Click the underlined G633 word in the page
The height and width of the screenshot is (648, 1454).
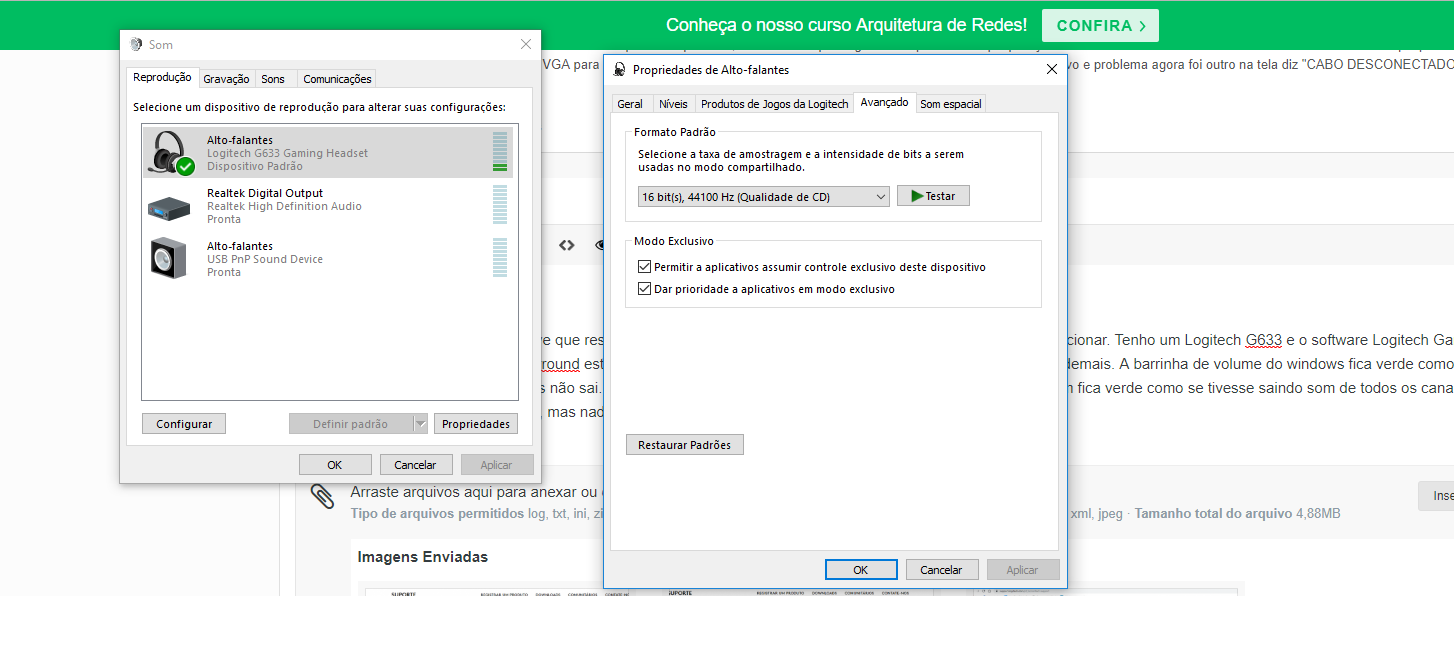pos(1263,340)
